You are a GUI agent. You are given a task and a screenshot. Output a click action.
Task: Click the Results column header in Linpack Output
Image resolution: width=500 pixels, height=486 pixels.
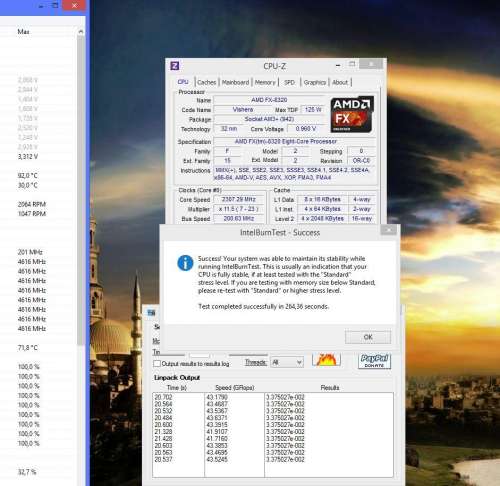point(330,388)
